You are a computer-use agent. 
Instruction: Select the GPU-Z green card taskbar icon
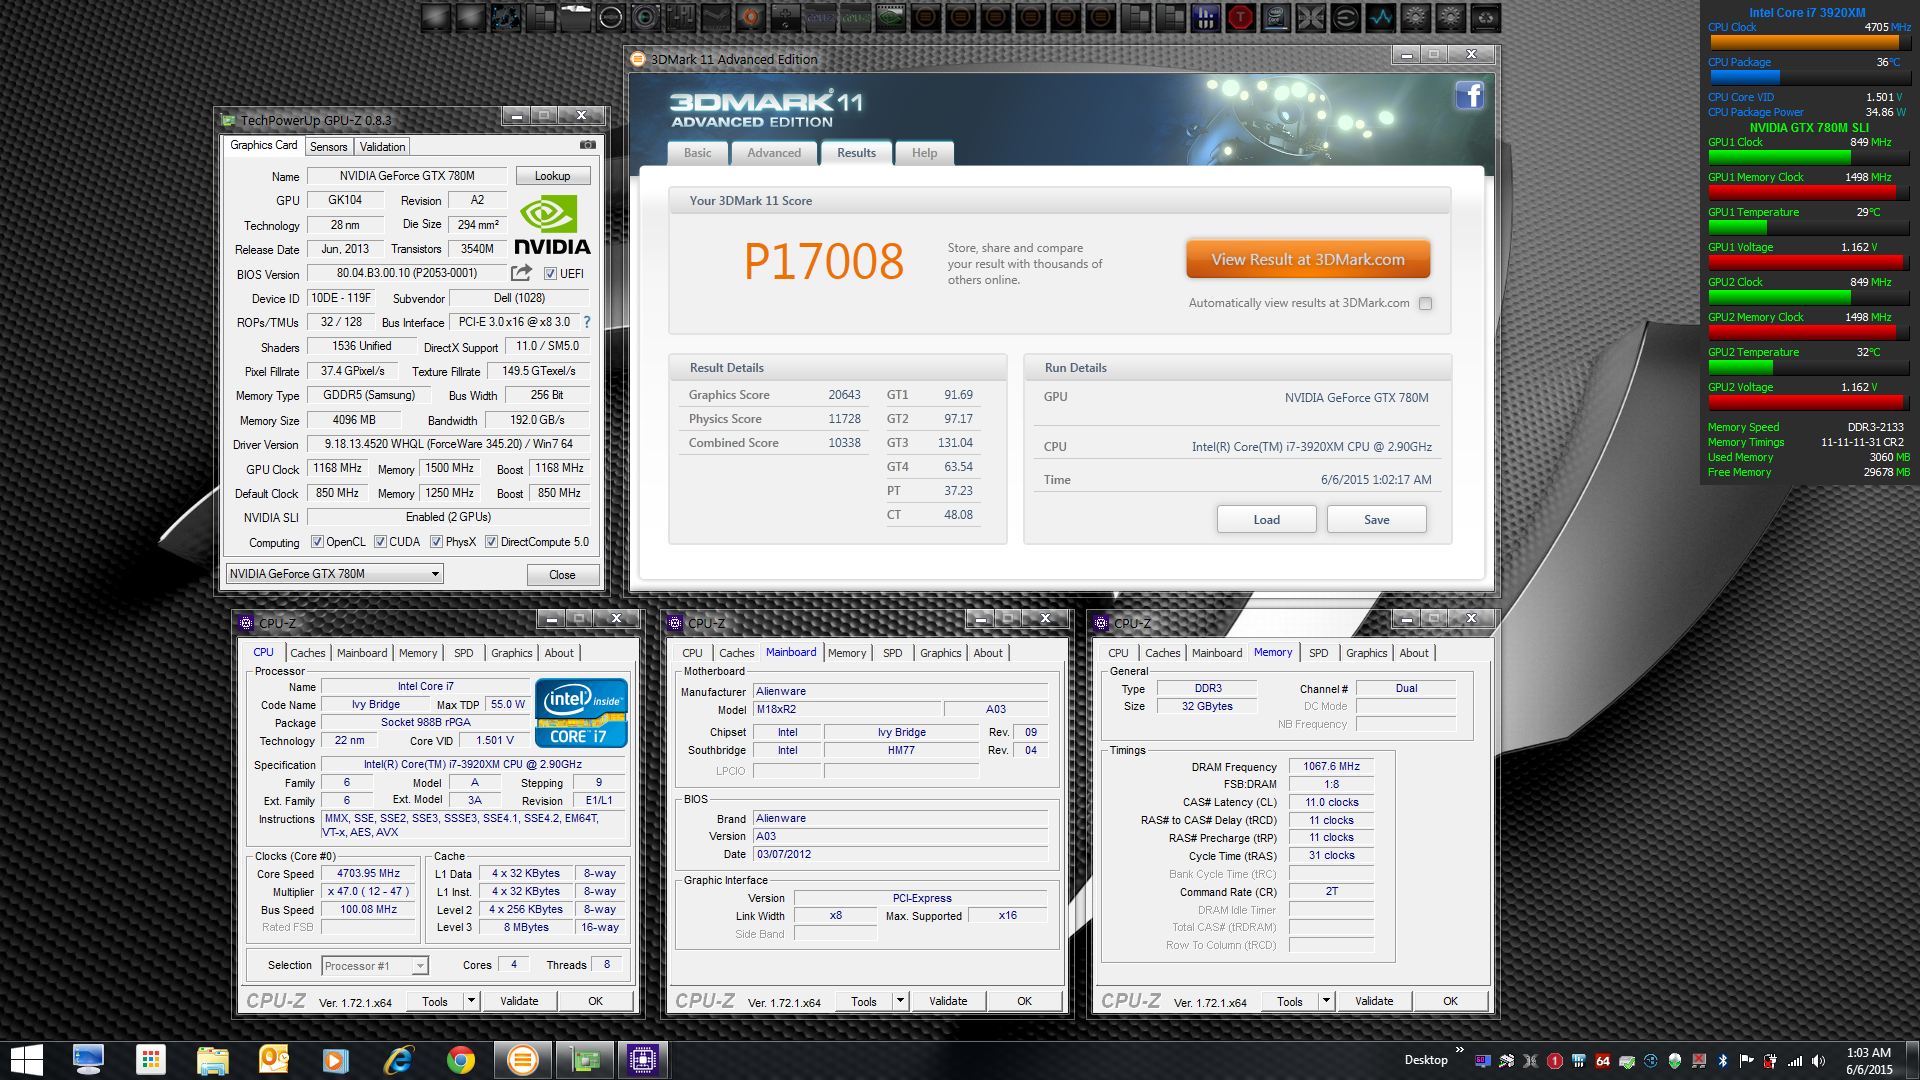pos(583,1060)
